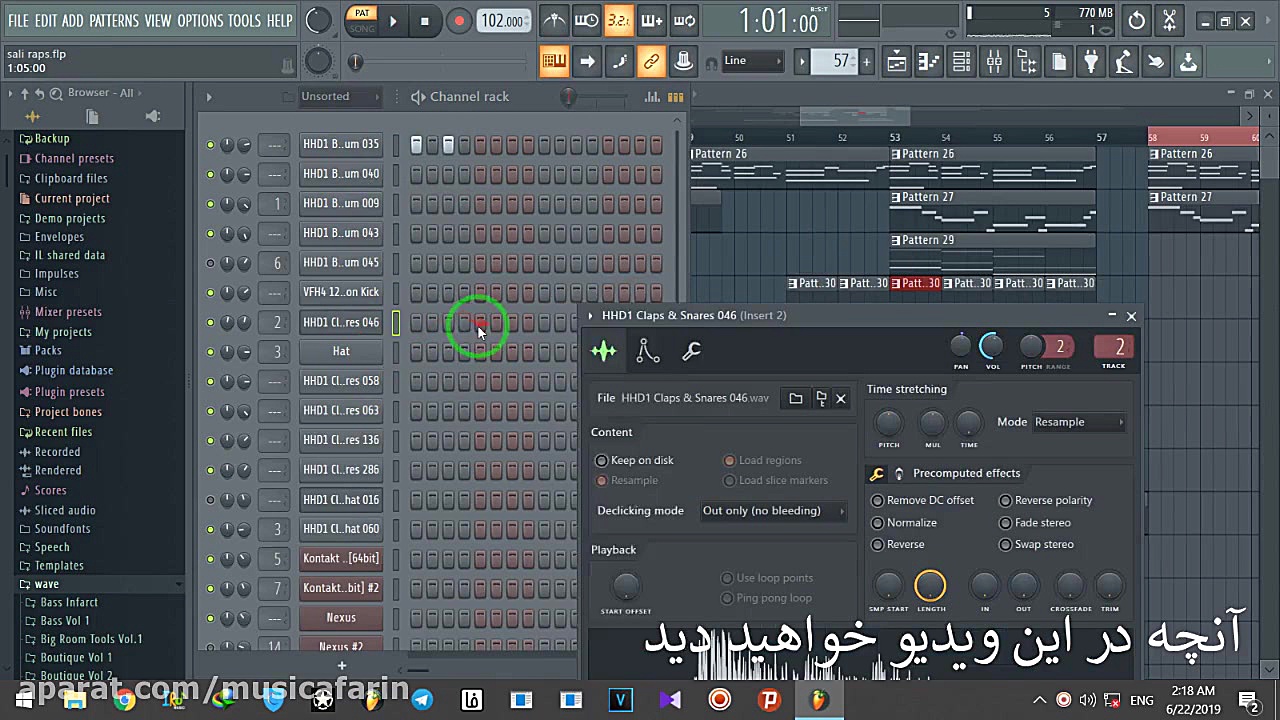Open the miscellaneous wrench settings tab
The image size is (1280, 720).
[691, 351]
